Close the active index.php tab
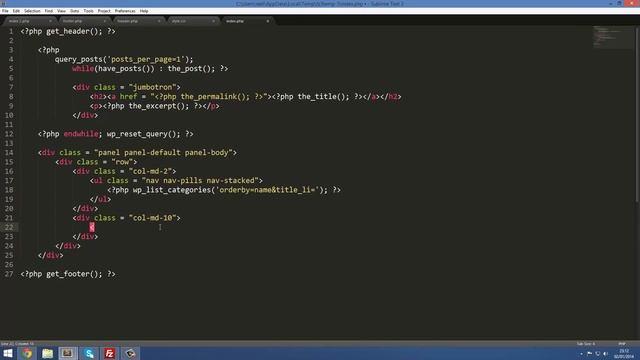This screenshot has width=640, height=360. click(268, 21)
